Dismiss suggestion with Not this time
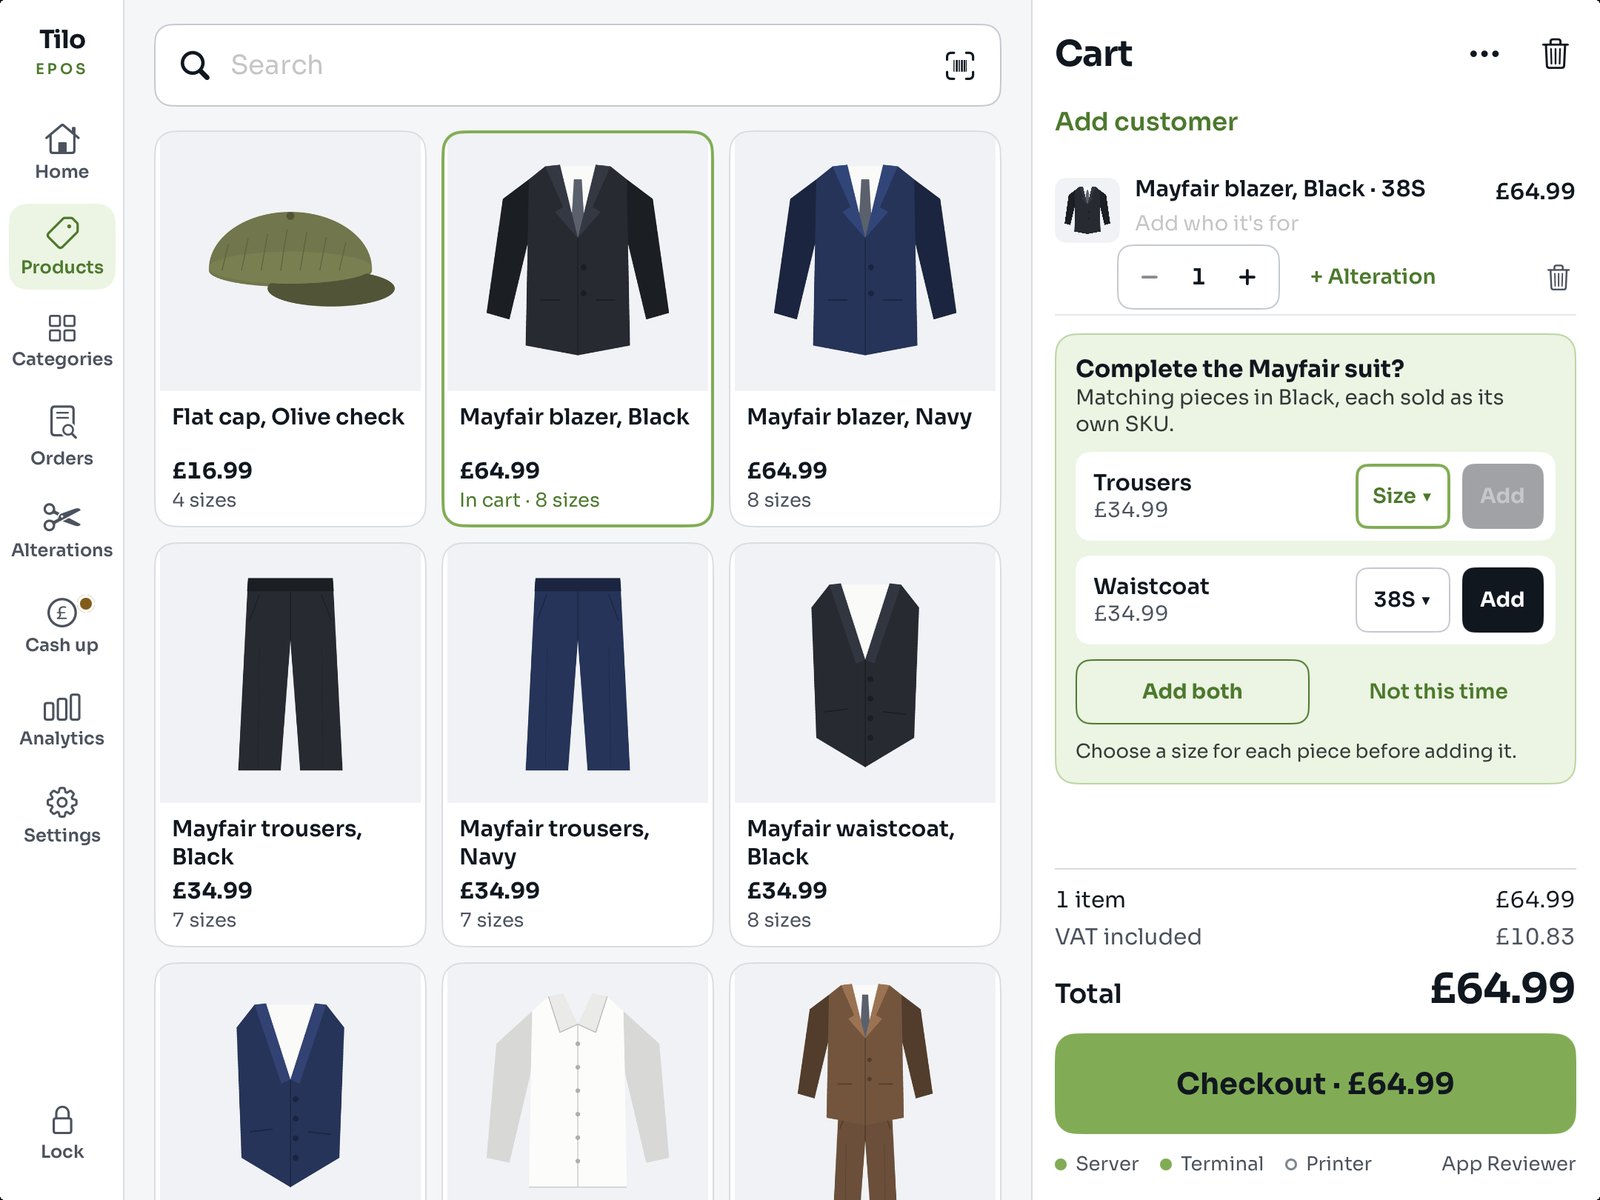Viewport: 1600px width, 1200px height. [1438, 692]
